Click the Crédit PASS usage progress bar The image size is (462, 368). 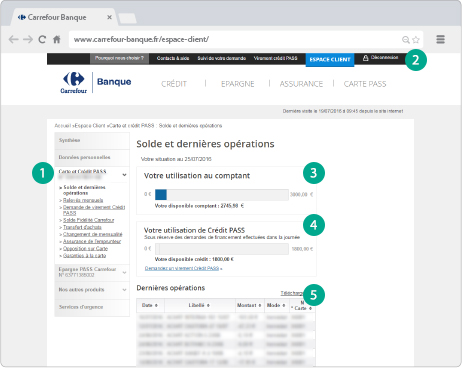222,249
